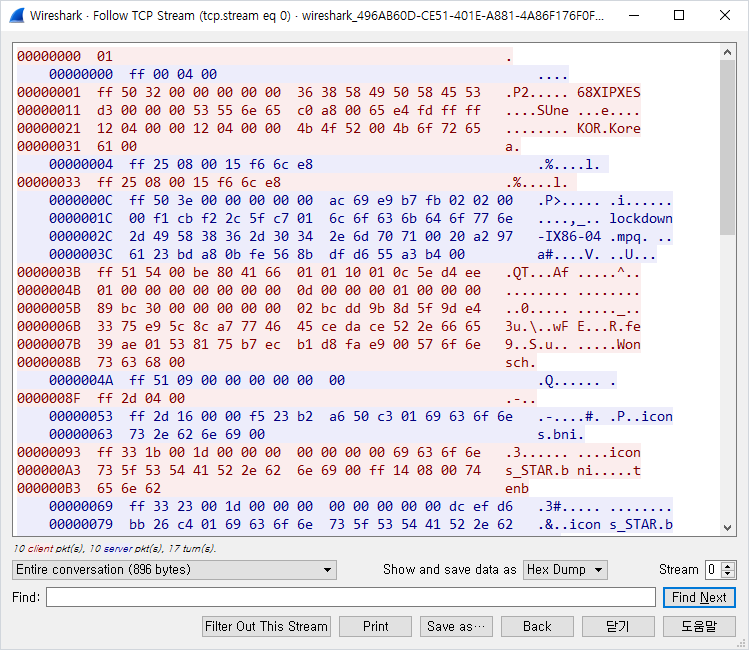Click the vertical scrollbar thumb
Image resolution: width=749 pixels, height=650 pixels.
[728, 147]
